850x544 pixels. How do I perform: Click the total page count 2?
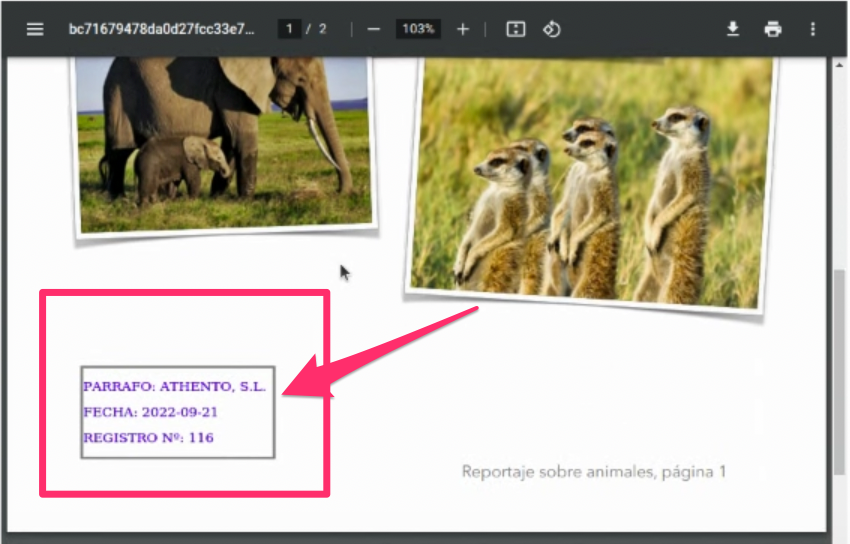322,29
